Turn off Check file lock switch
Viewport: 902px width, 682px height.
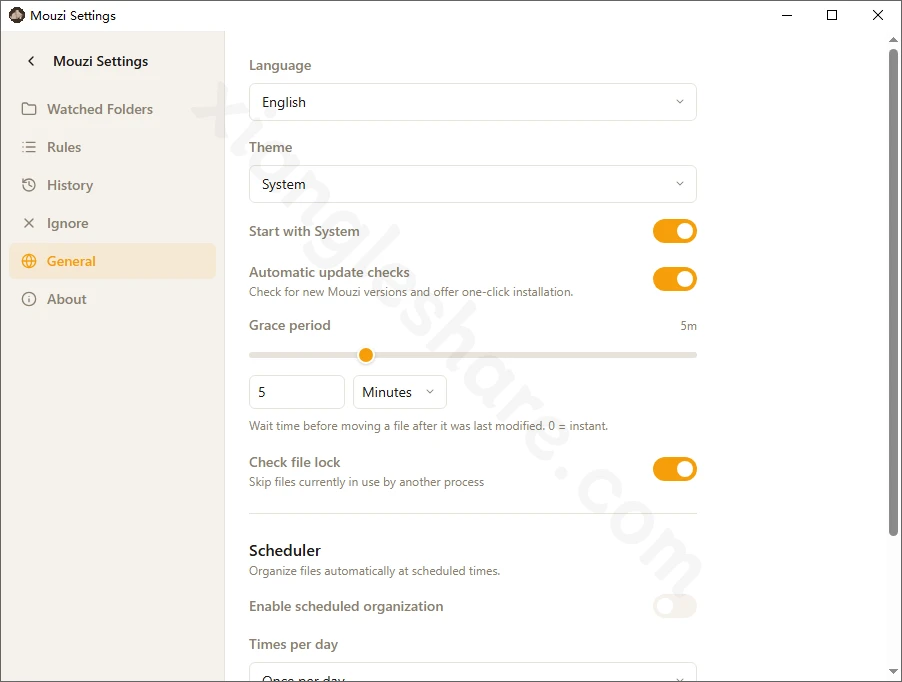[x=675, y=469]
